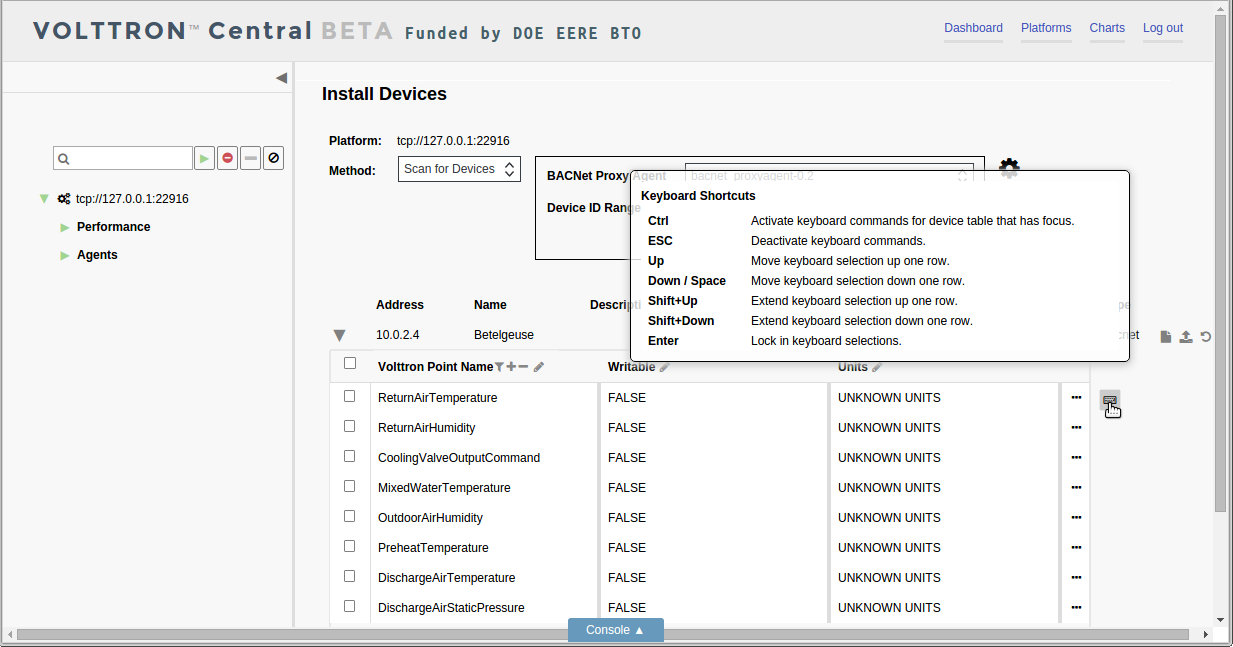Screen dimensions: 1233x647
Task: Click the platform gears icon in the tree
Action: point(64,199)
